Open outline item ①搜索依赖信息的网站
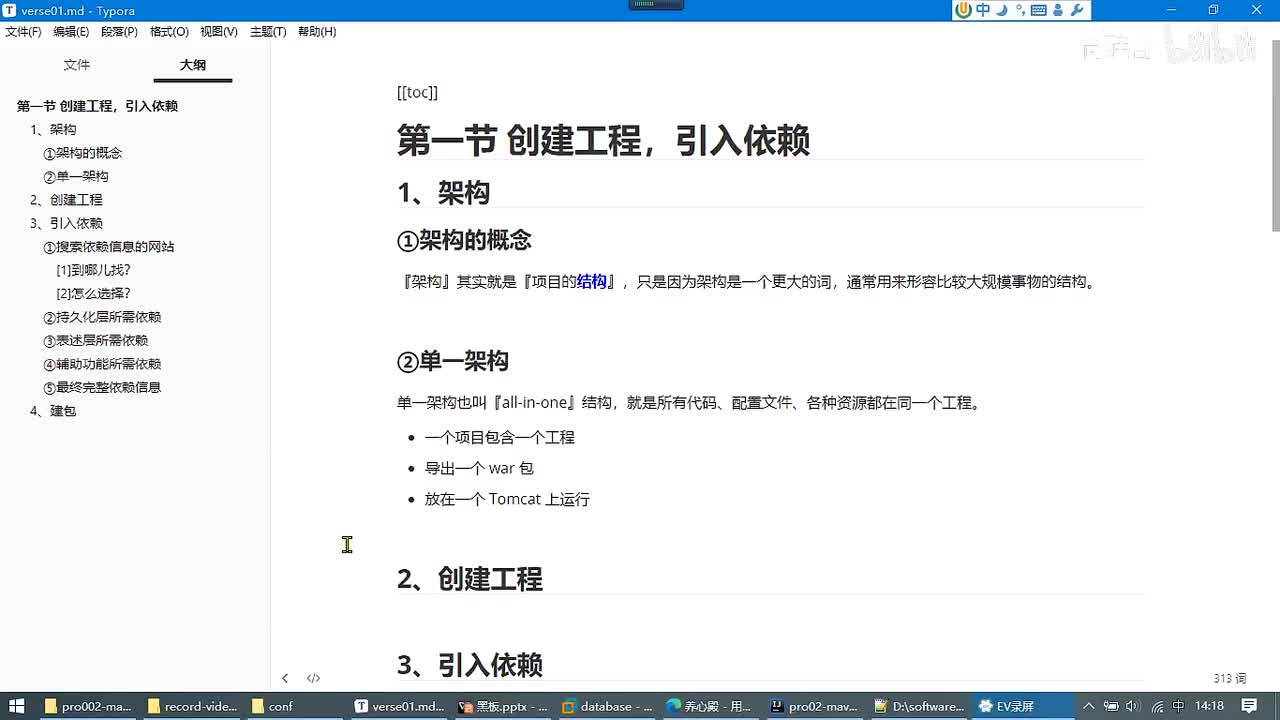The width and height of the screenshot is (1280, 720). (109, 247)
